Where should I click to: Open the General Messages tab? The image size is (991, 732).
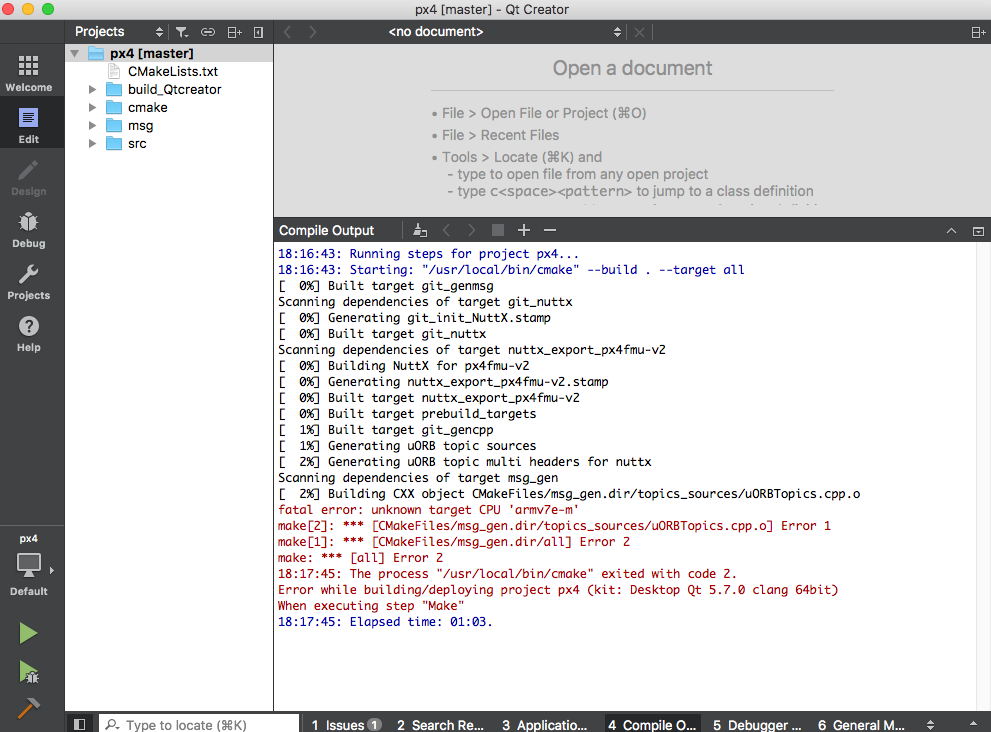[862, 724]
